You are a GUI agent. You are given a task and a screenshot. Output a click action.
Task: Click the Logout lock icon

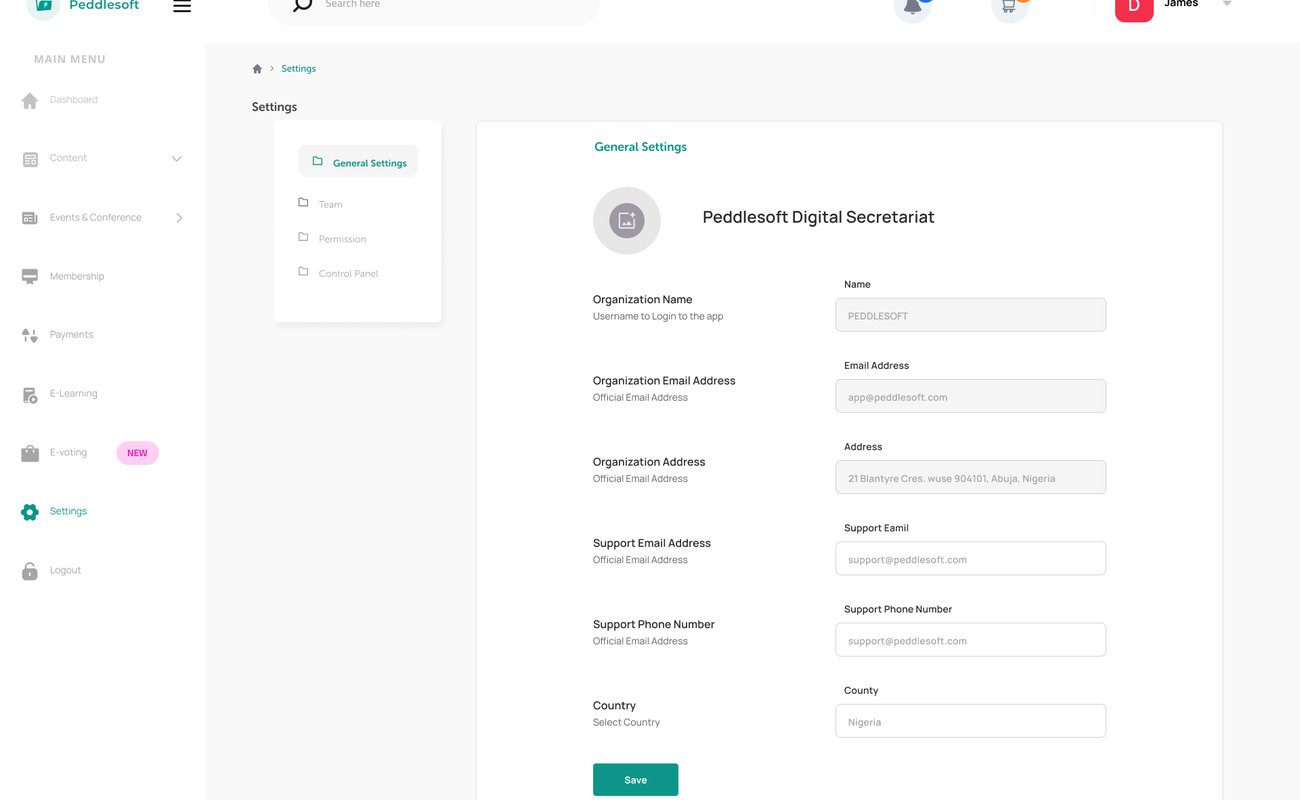[30, 571]
